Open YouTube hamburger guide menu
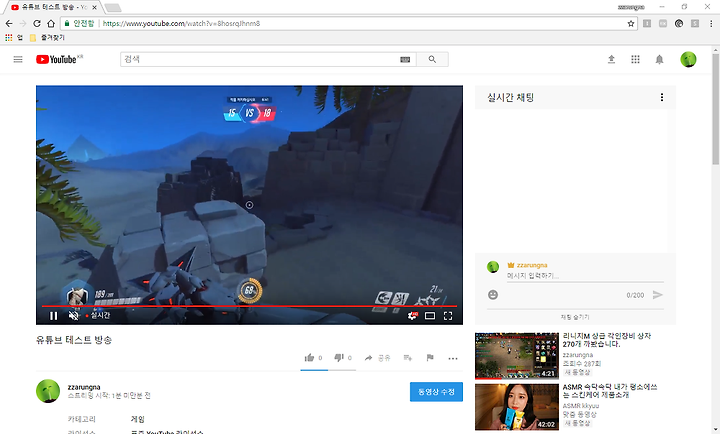The width and height of the screenshot is (720, 434). pyautogui.click(x=18, y=59)
